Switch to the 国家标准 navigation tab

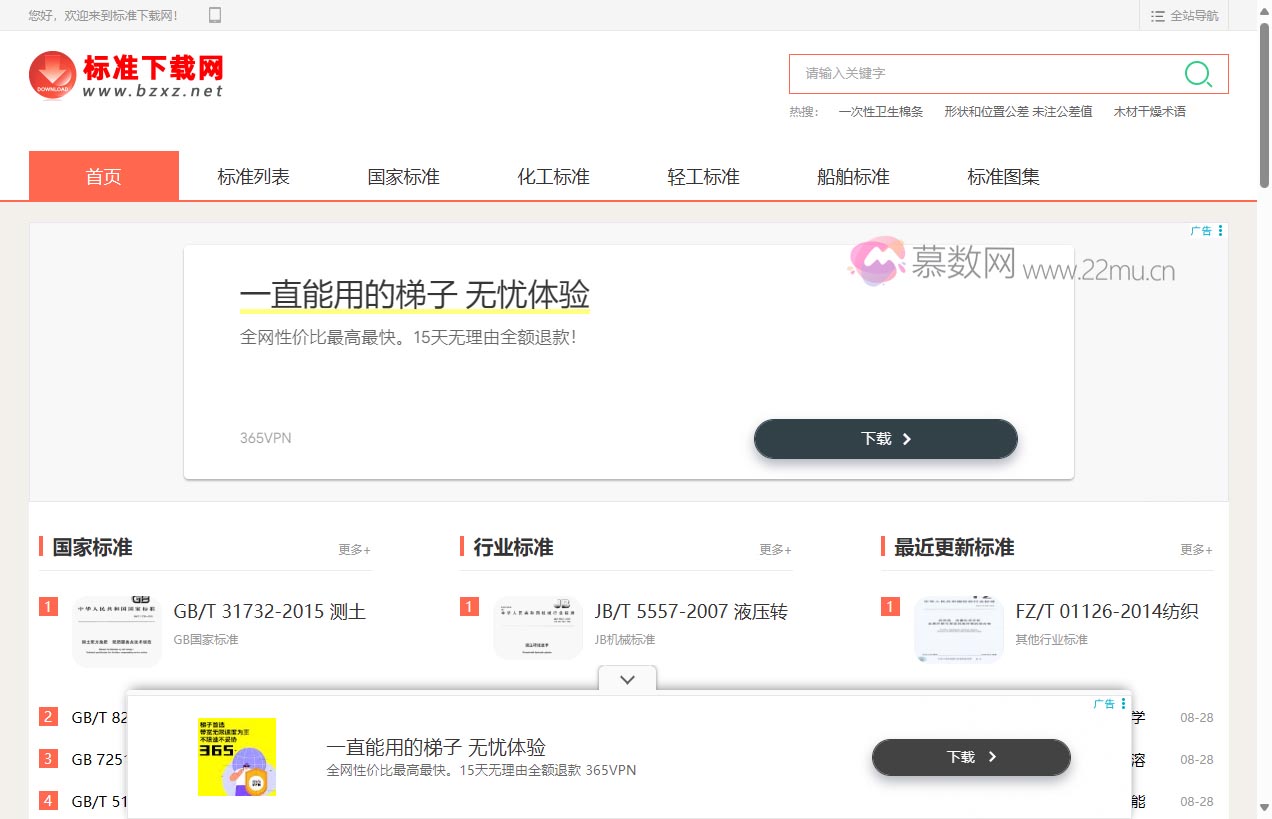pos(403,176)
